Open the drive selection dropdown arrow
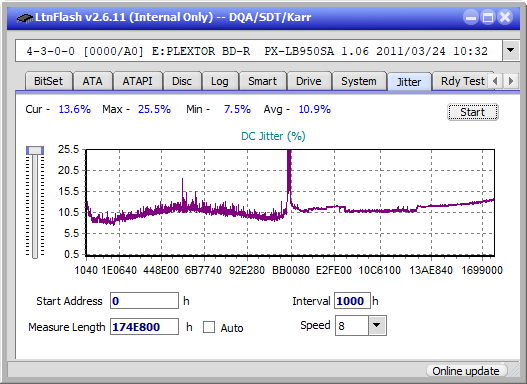 click(511, 51)
